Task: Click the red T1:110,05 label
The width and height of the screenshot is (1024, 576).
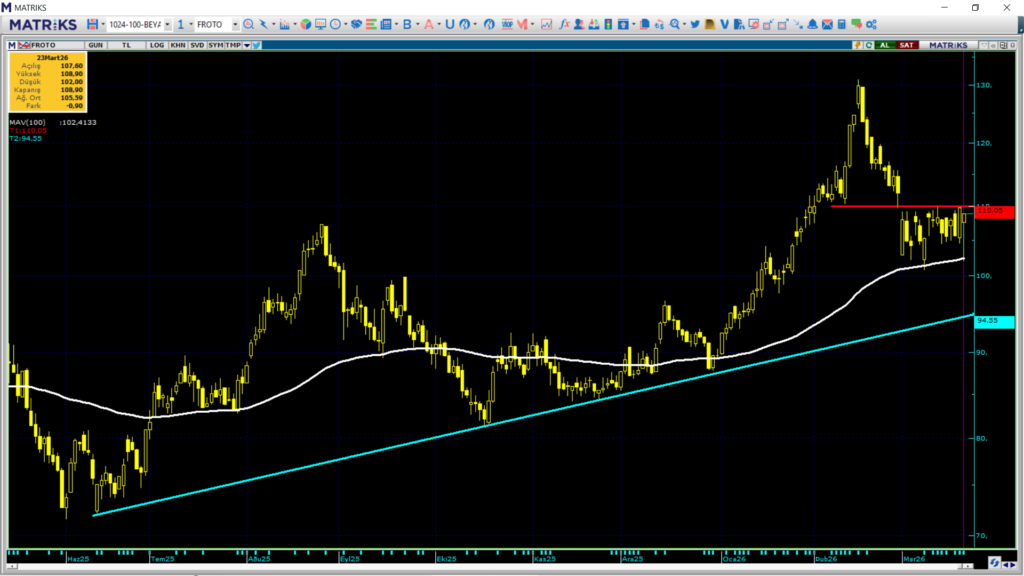Action: click(28, 131)
